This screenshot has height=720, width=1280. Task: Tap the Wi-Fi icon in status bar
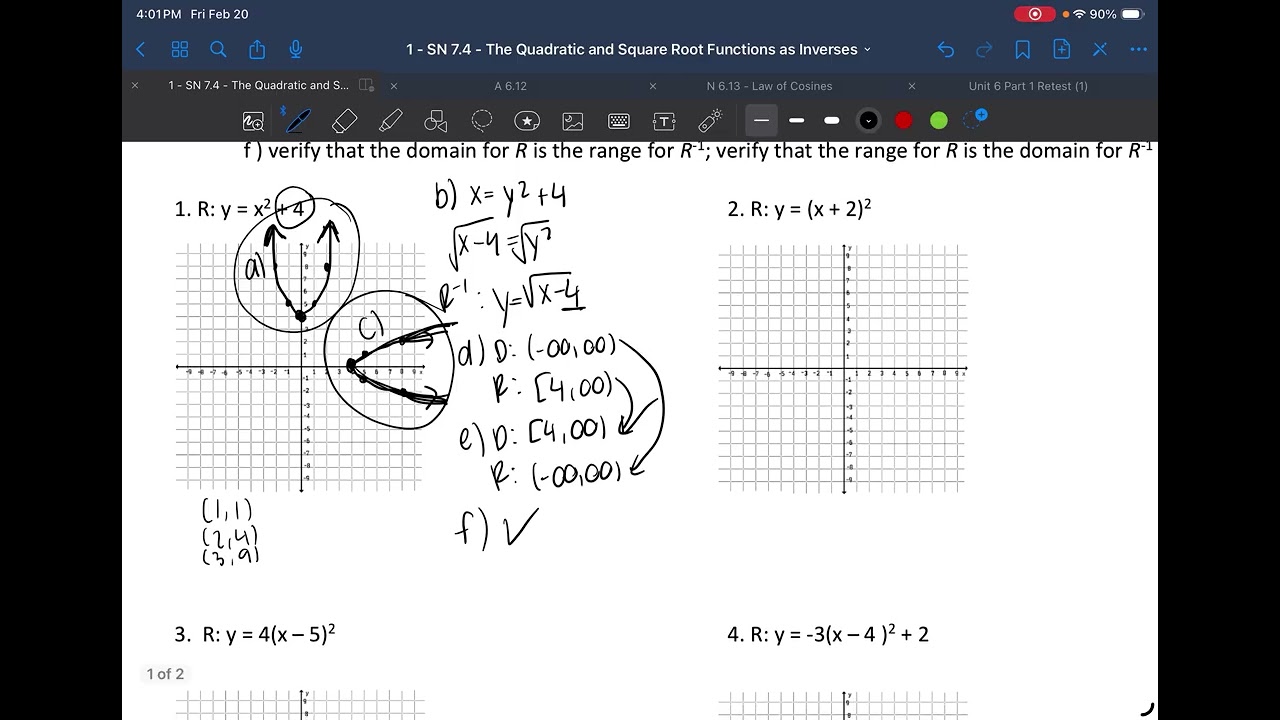point(1079,14)
